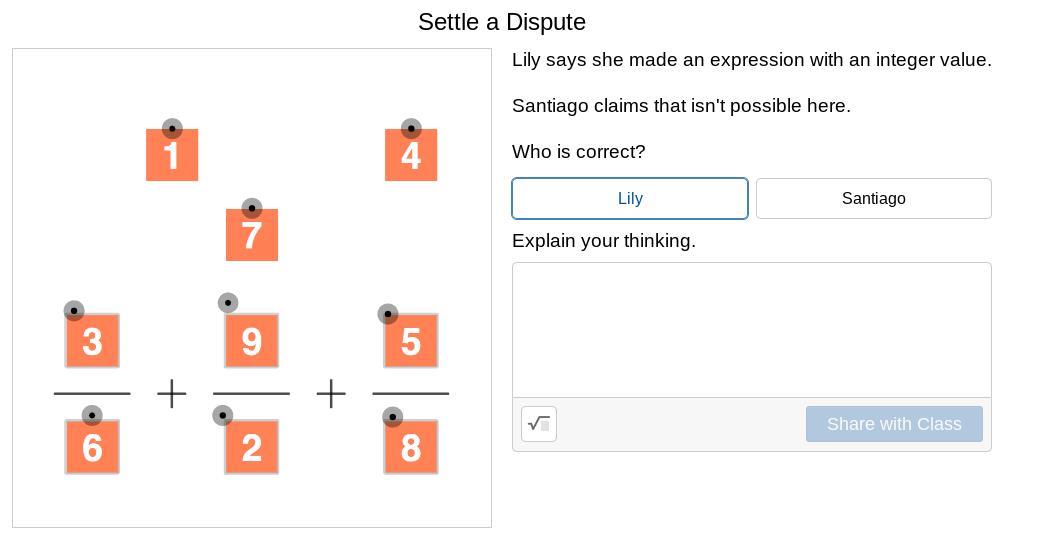Select the Lily answer option
Screen dimensions: 1043x553
click(630, 198)
